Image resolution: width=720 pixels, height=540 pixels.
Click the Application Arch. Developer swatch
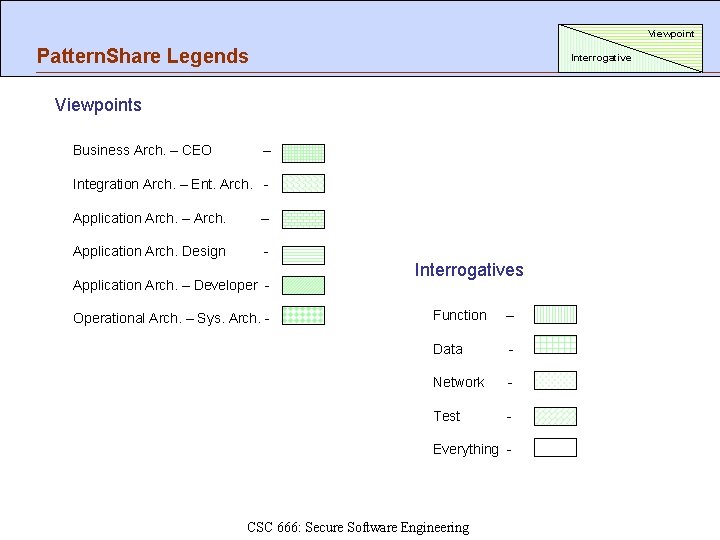(304, 286)
